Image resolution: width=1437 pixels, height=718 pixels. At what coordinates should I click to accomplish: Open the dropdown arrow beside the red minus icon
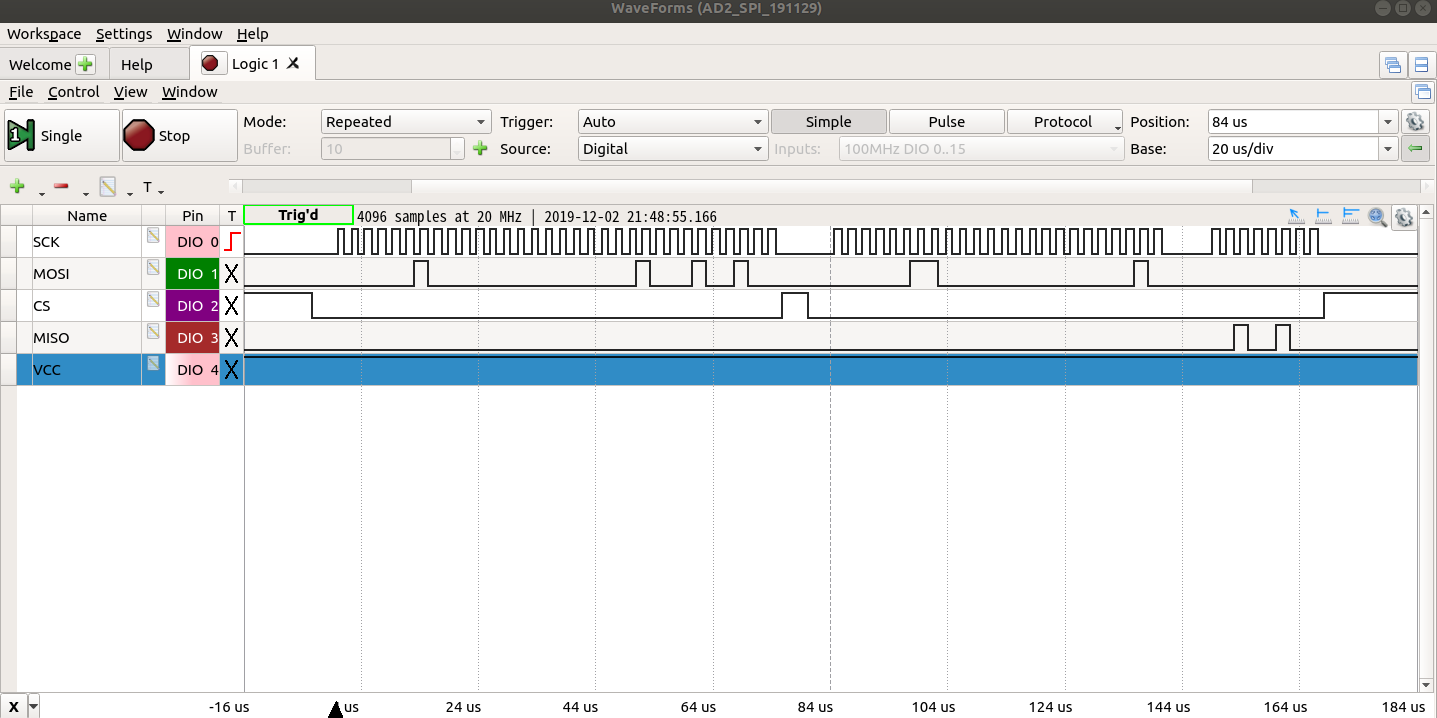point(85,192)
